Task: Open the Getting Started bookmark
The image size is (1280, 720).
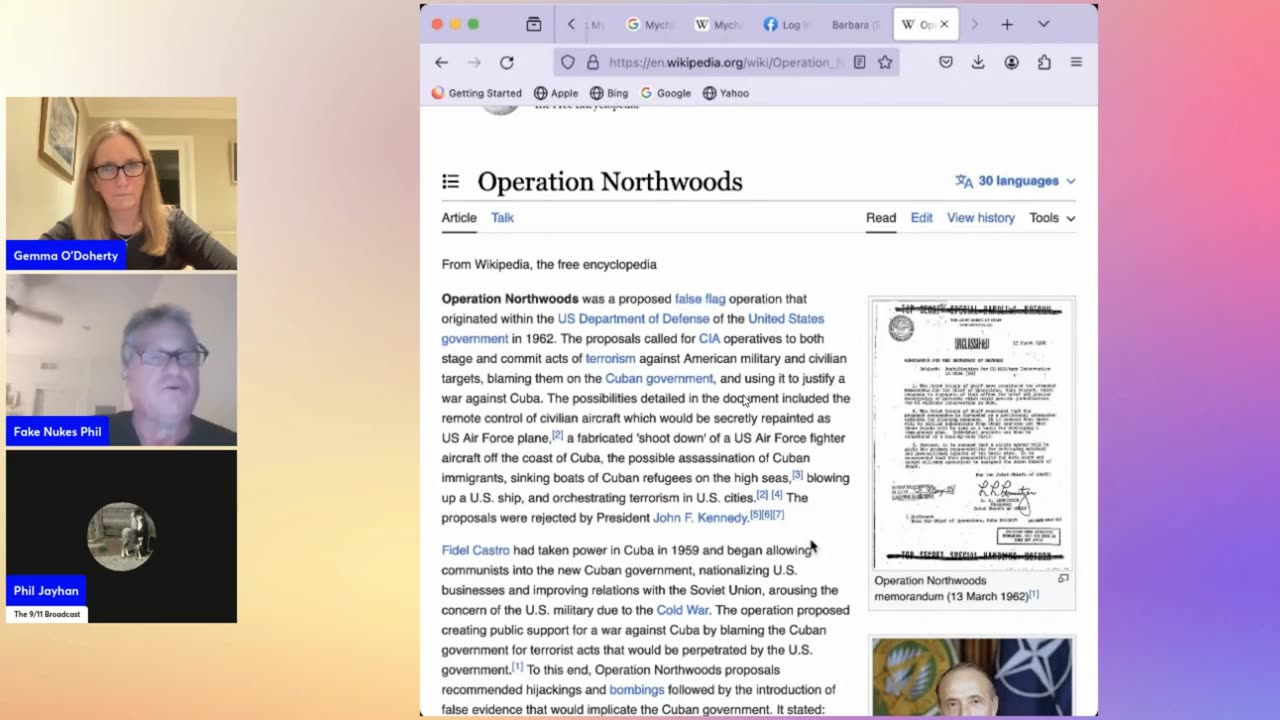Action: tap(476, 93)
